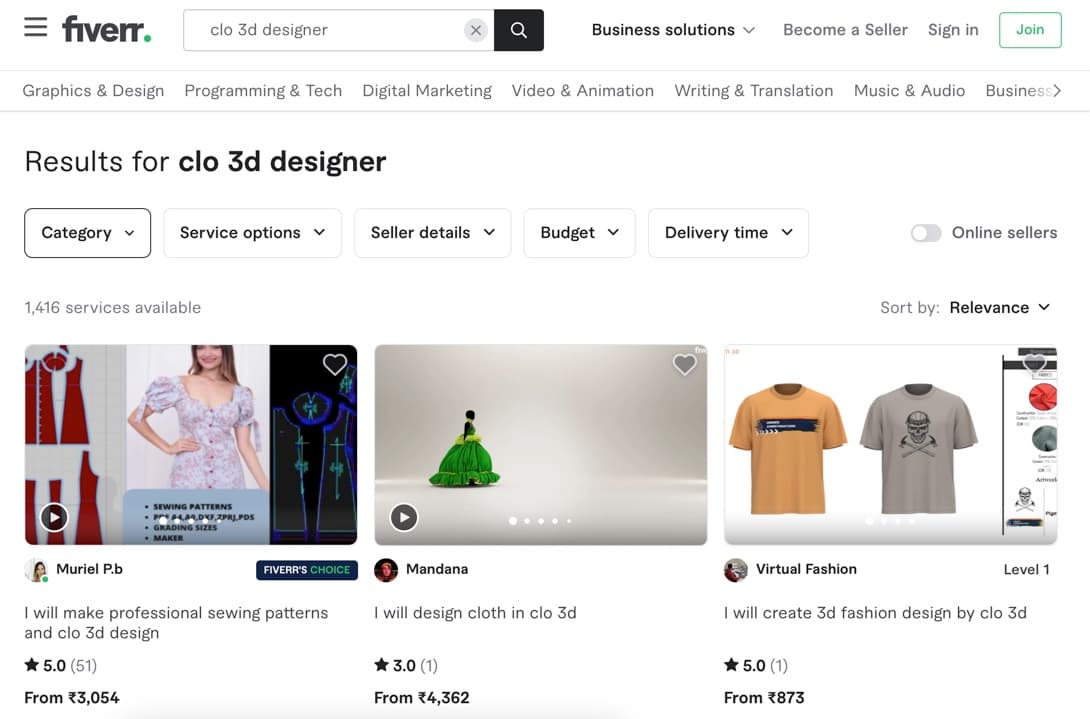
Task: Open the hamburger navigation menu
Action: click(x=34, y=28)
